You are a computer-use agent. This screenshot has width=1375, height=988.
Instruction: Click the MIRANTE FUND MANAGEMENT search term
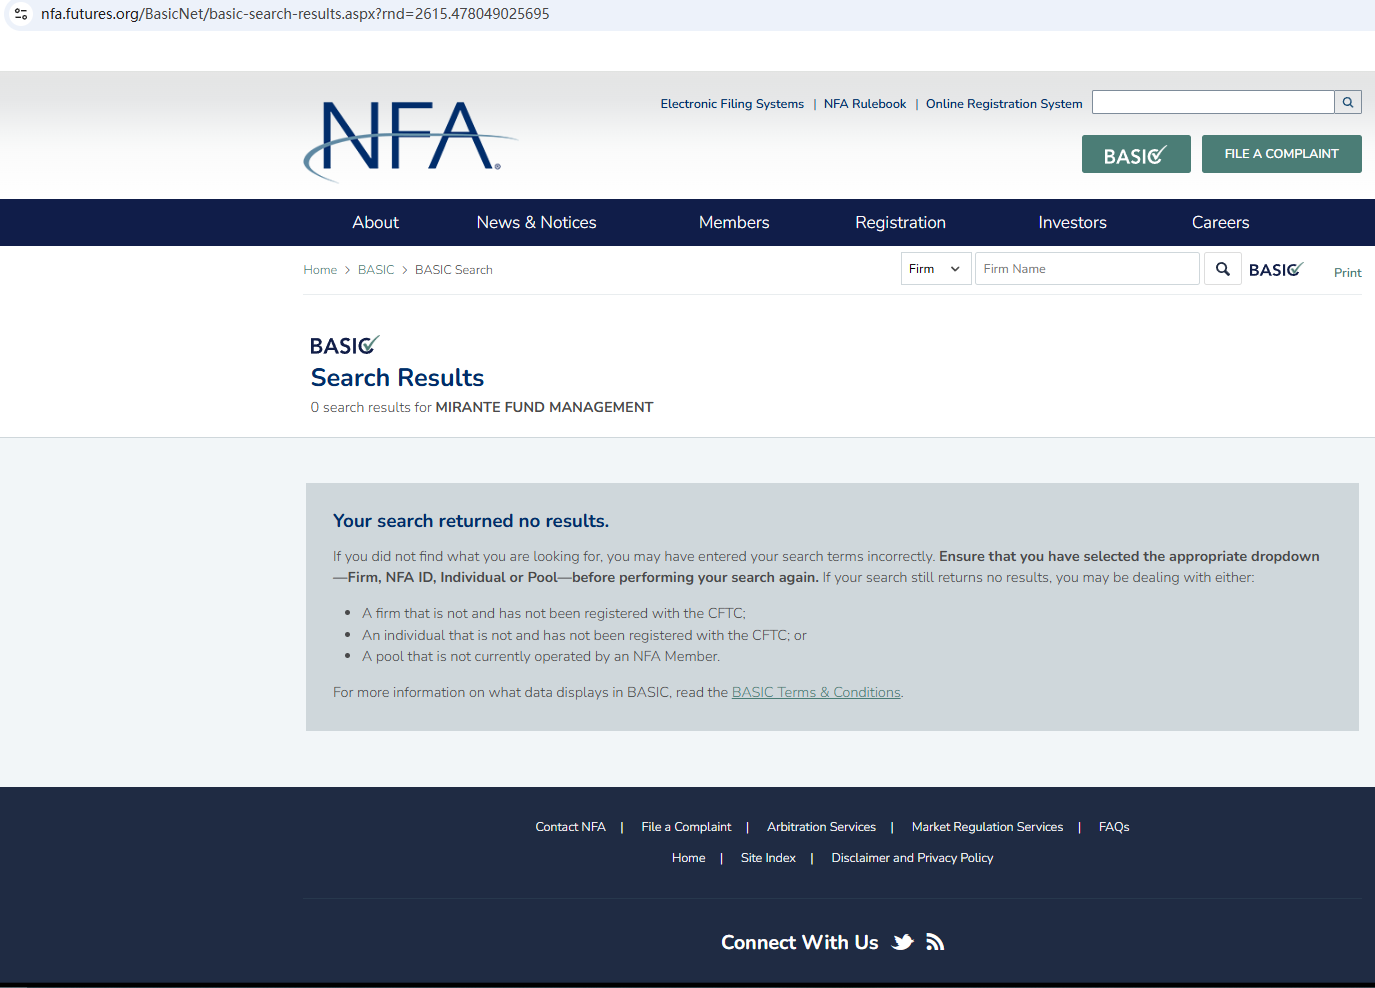544,407
